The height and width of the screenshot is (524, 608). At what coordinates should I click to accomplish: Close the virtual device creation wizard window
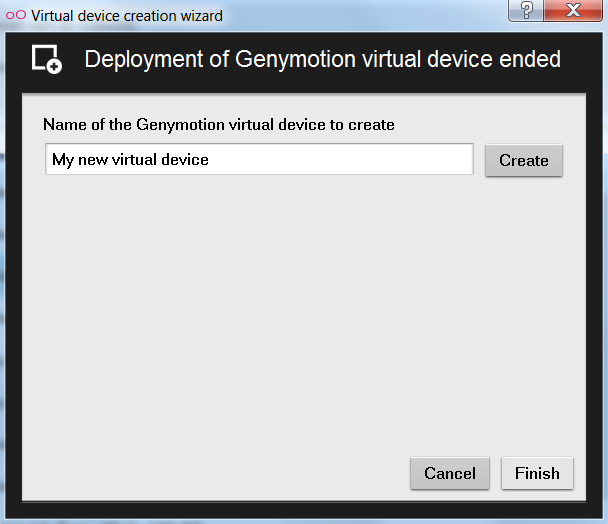point(574,11)
